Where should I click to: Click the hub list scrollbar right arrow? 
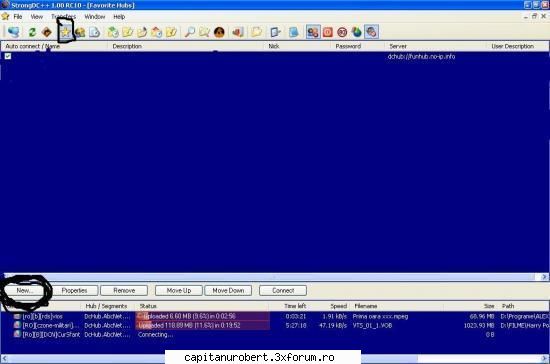[544, 277]
